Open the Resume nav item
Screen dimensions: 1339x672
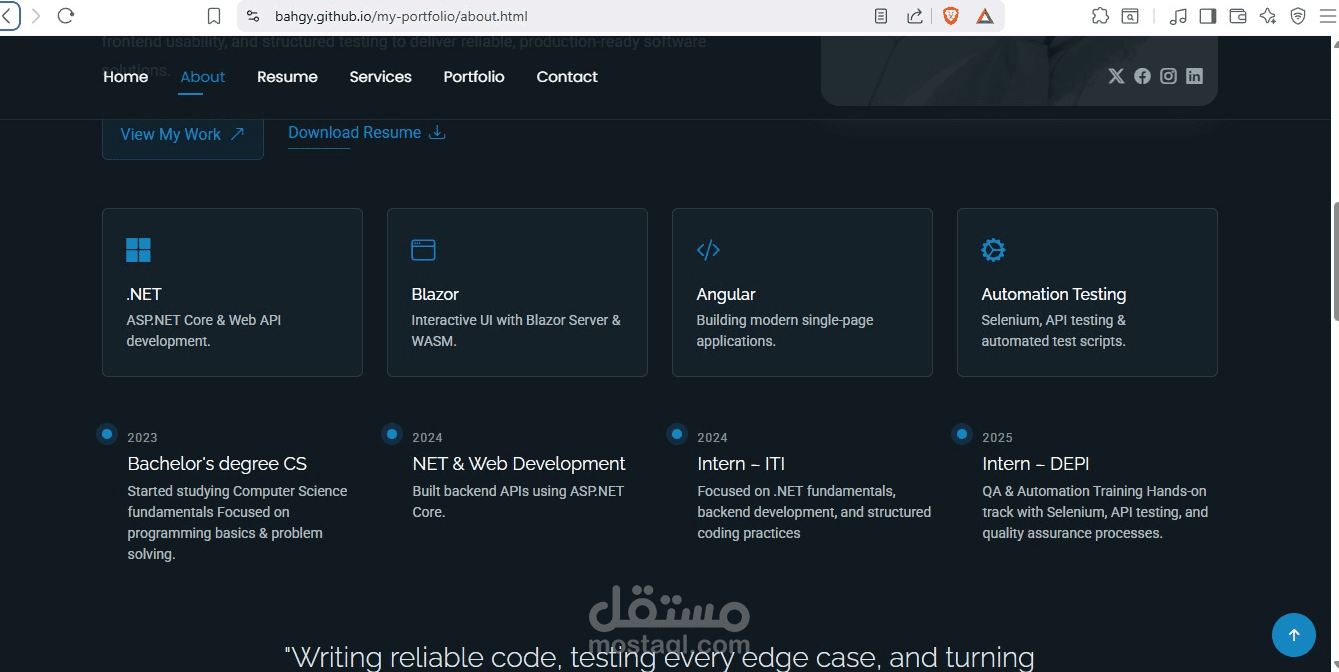click(x=287, y=77)
